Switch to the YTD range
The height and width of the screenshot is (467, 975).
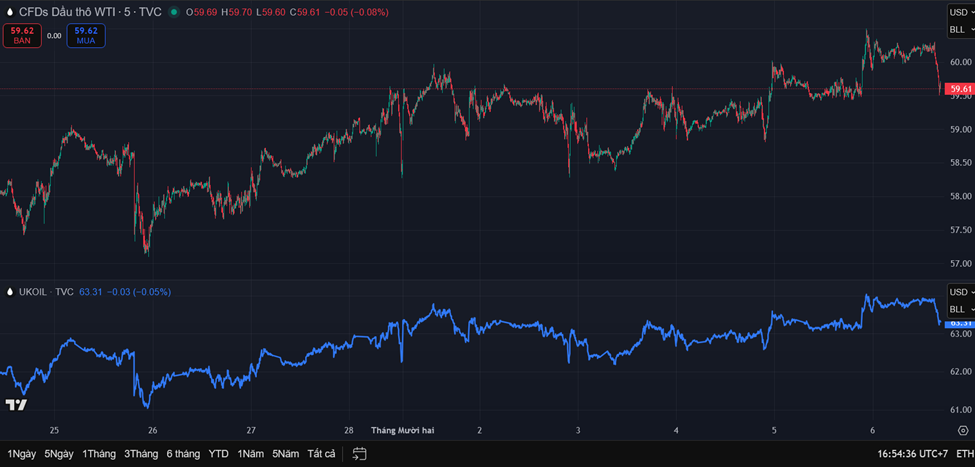click(218, 453)
